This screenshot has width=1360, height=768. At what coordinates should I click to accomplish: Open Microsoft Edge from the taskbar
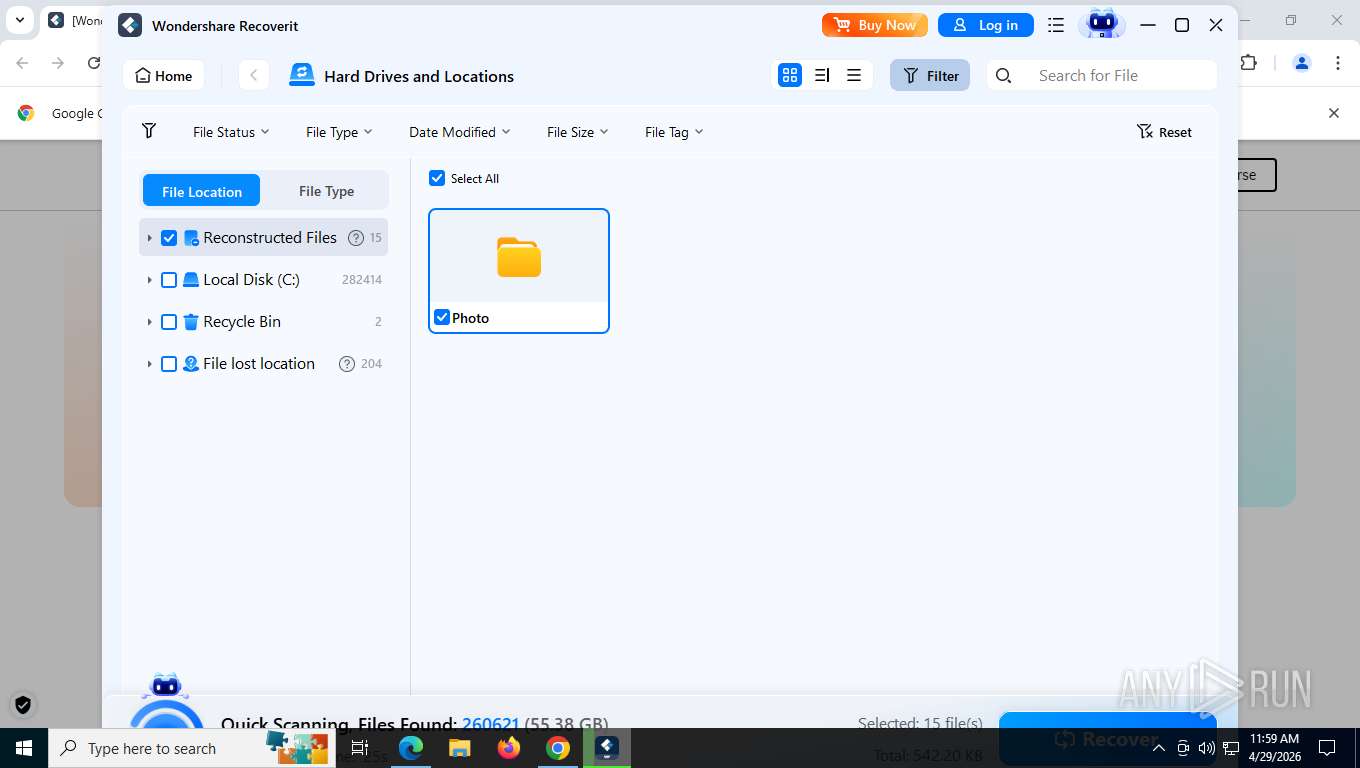pos(411,748)
